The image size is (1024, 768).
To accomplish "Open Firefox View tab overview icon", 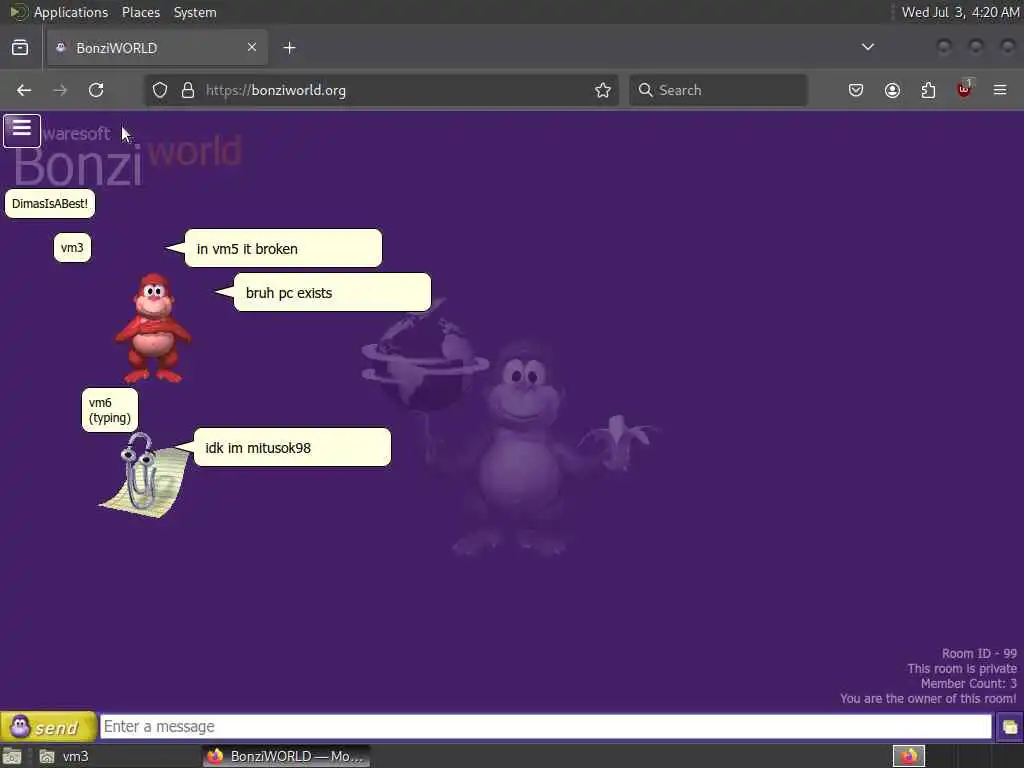I will pos(20,48).
